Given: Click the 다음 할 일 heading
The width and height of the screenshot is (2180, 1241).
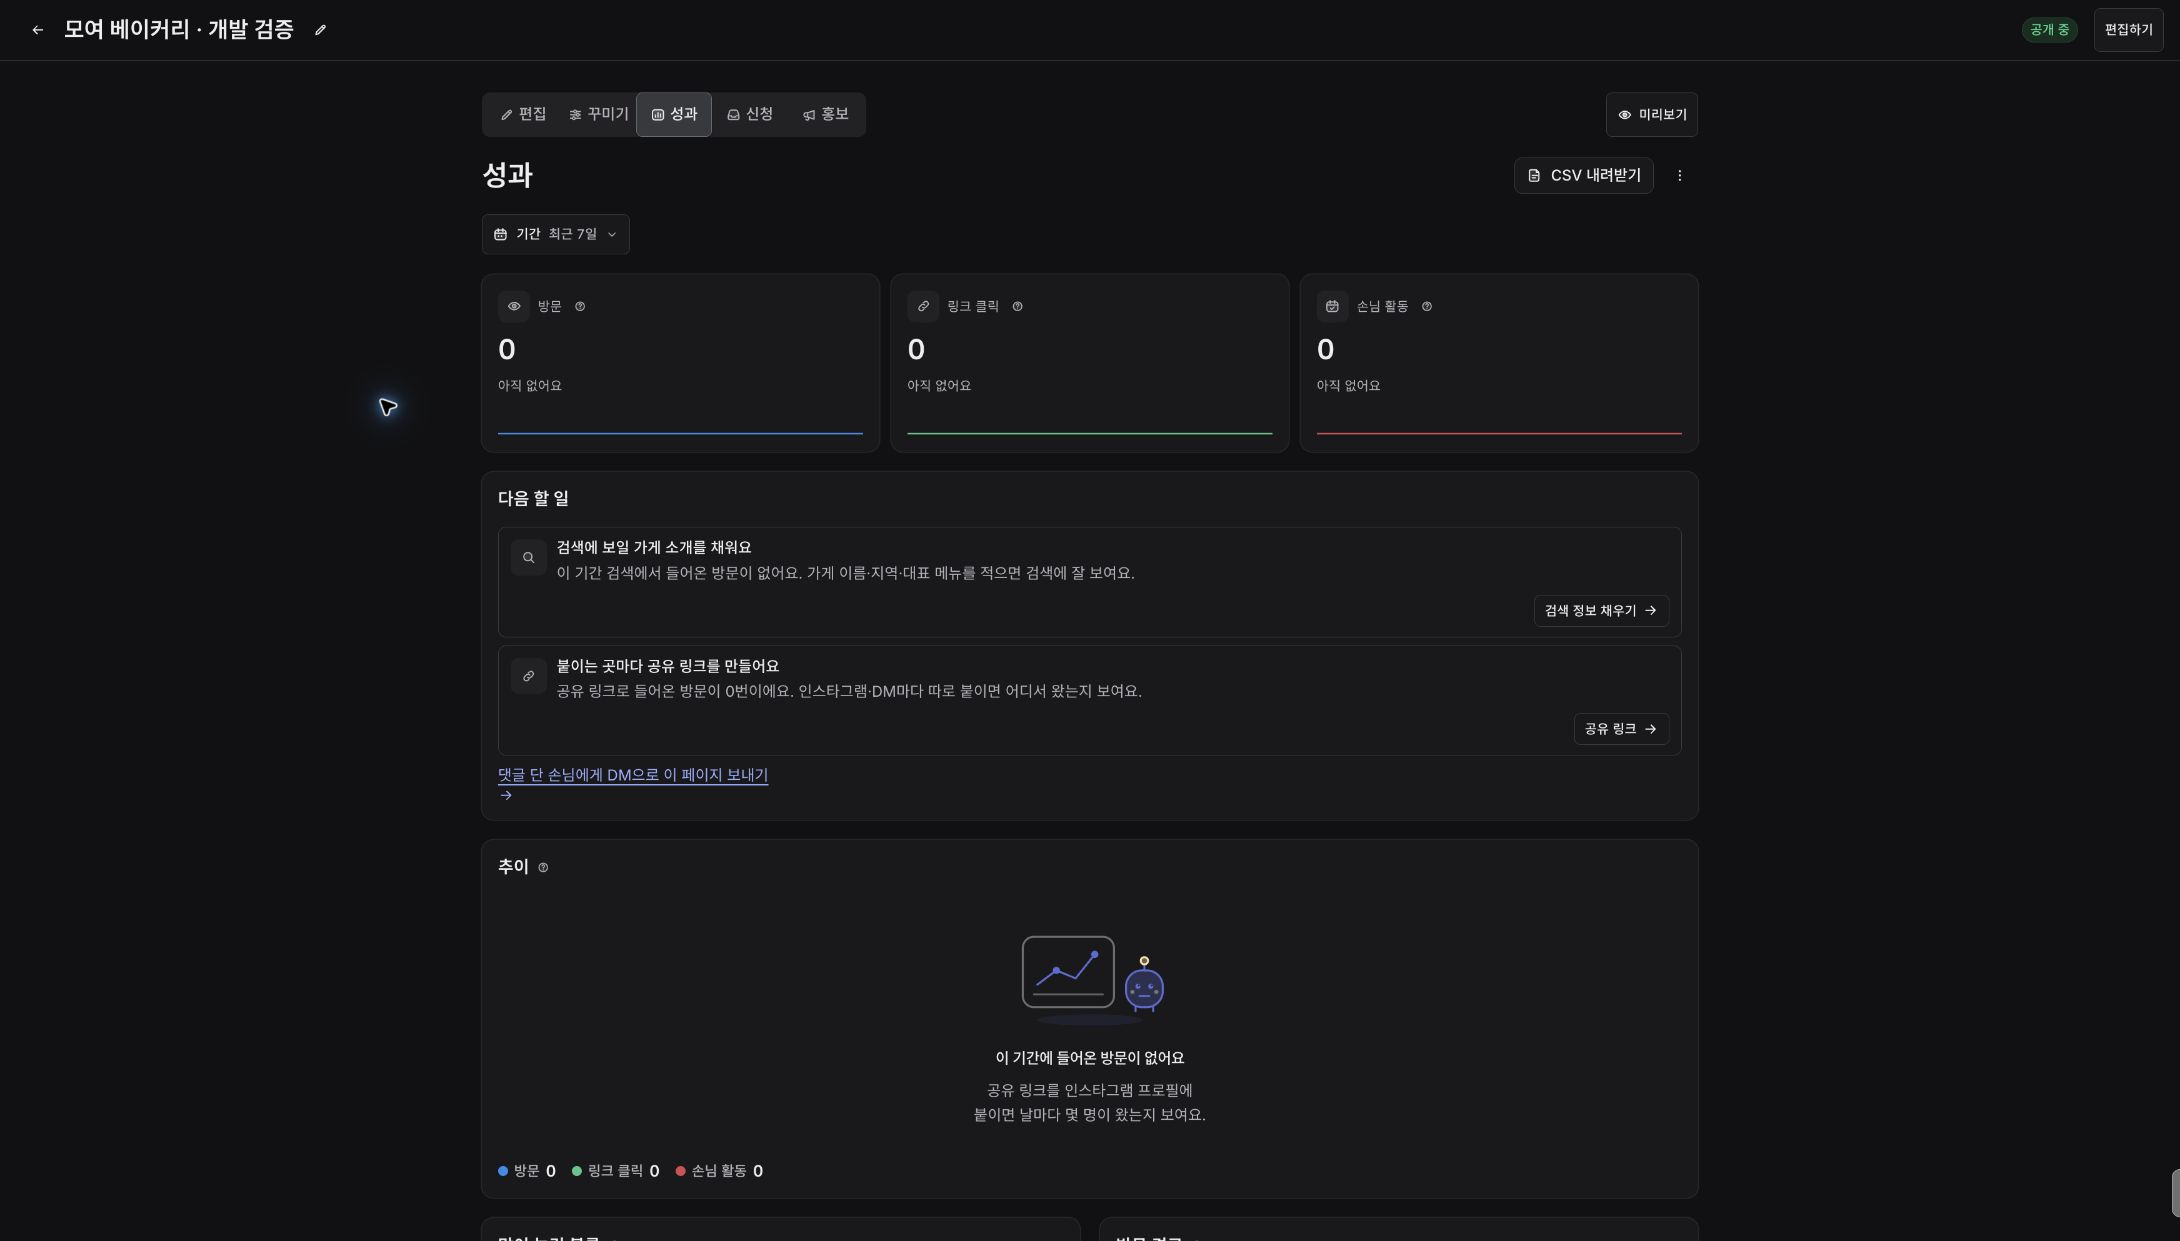Looking at the screenshot, I should click(533, 499).
